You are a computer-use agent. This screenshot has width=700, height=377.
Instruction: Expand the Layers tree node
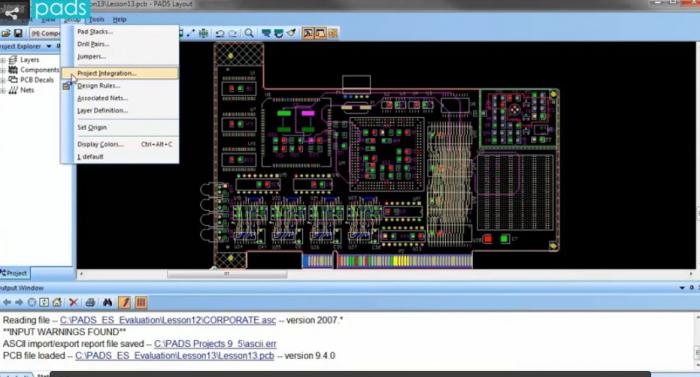click(3, 60)
